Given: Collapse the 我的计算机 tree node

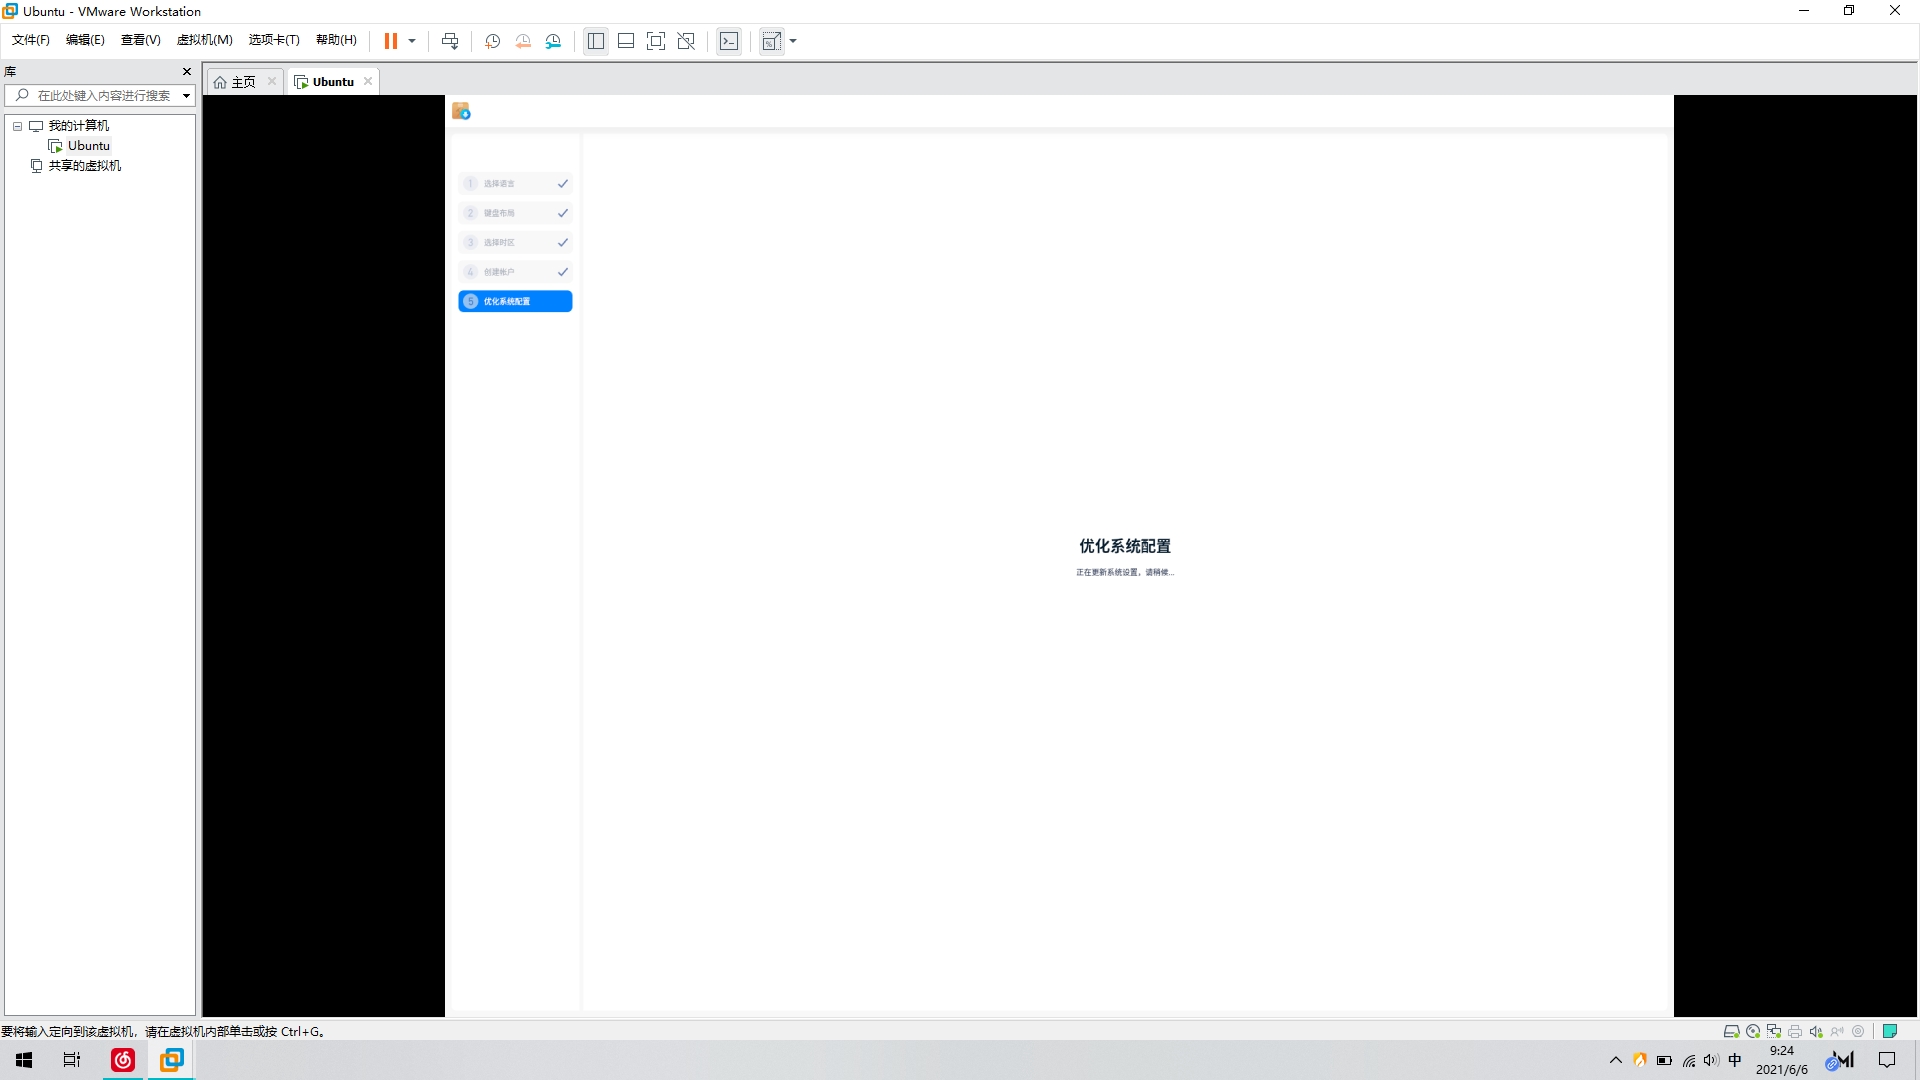Looking at the screenshot, I should (17, 126).
